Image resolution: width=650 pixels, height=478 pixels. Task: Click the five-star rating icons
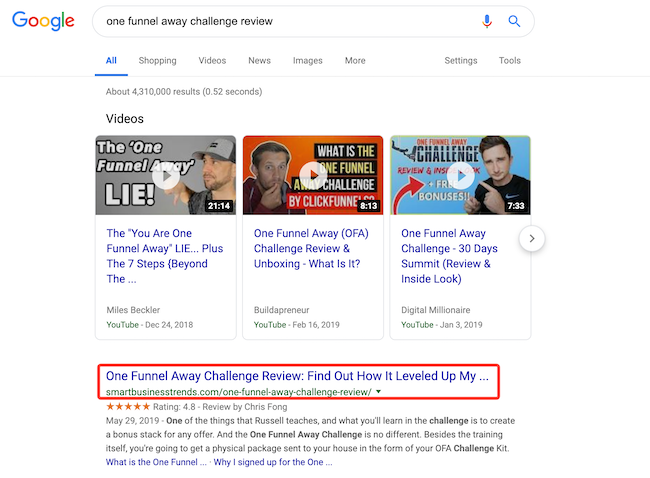128,406
